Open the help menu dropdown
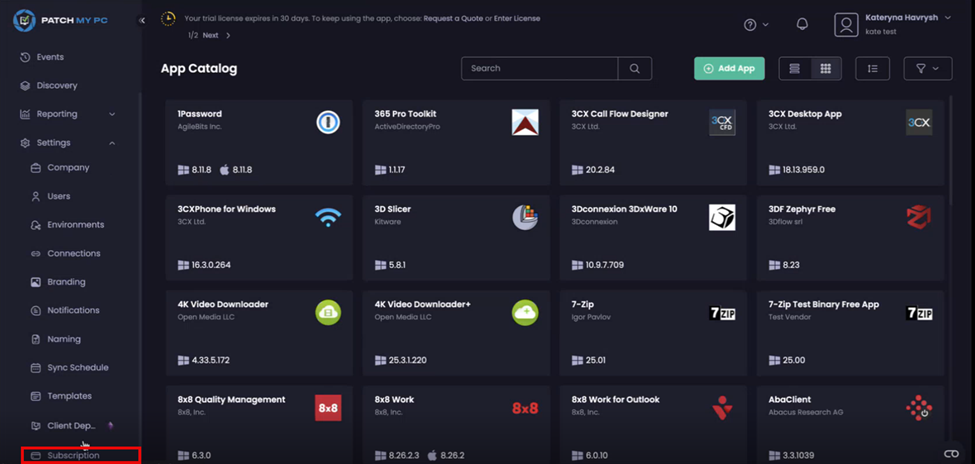Screen dimensions: 975x464 tap(756, 24)
